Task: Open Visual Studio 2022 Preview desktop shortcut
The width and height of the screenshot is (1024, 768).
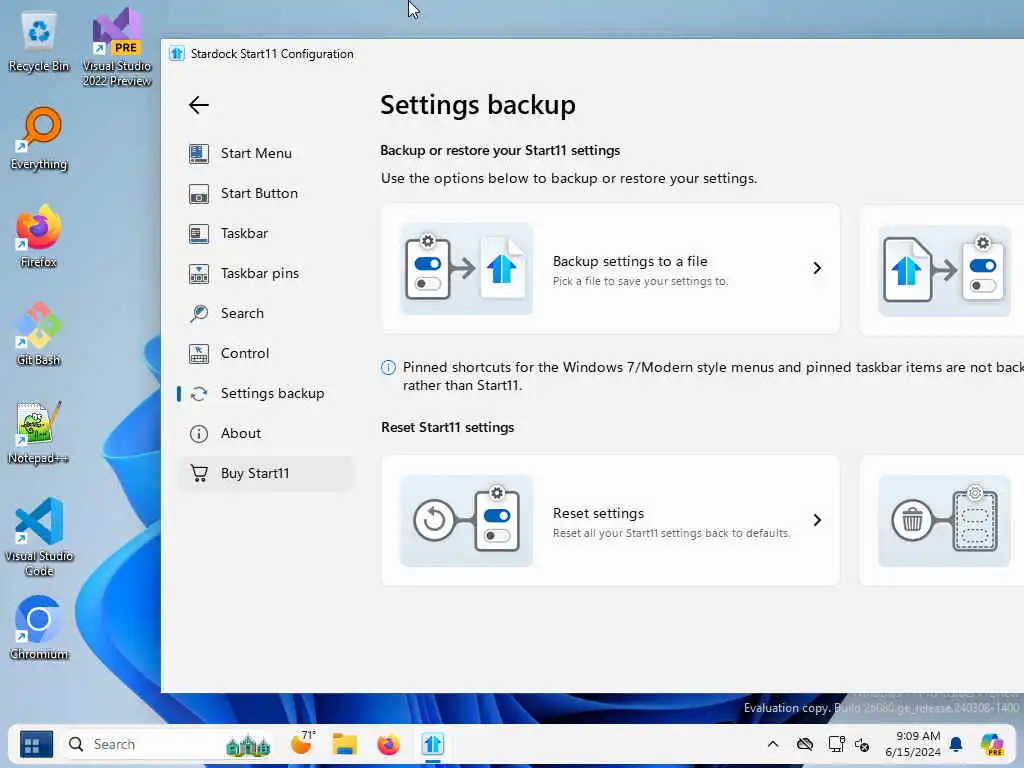Action: pos(117,47)
